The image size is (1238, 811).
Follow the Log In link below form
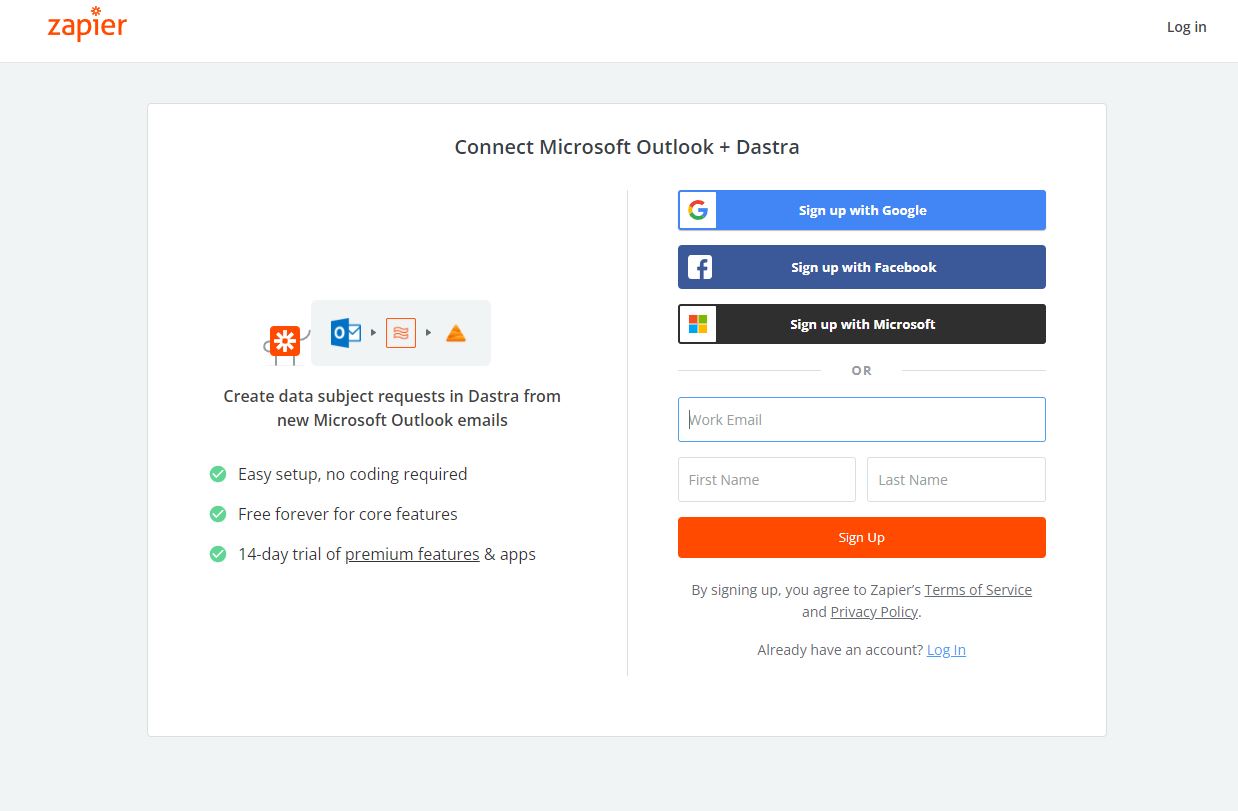click(946, 650)
